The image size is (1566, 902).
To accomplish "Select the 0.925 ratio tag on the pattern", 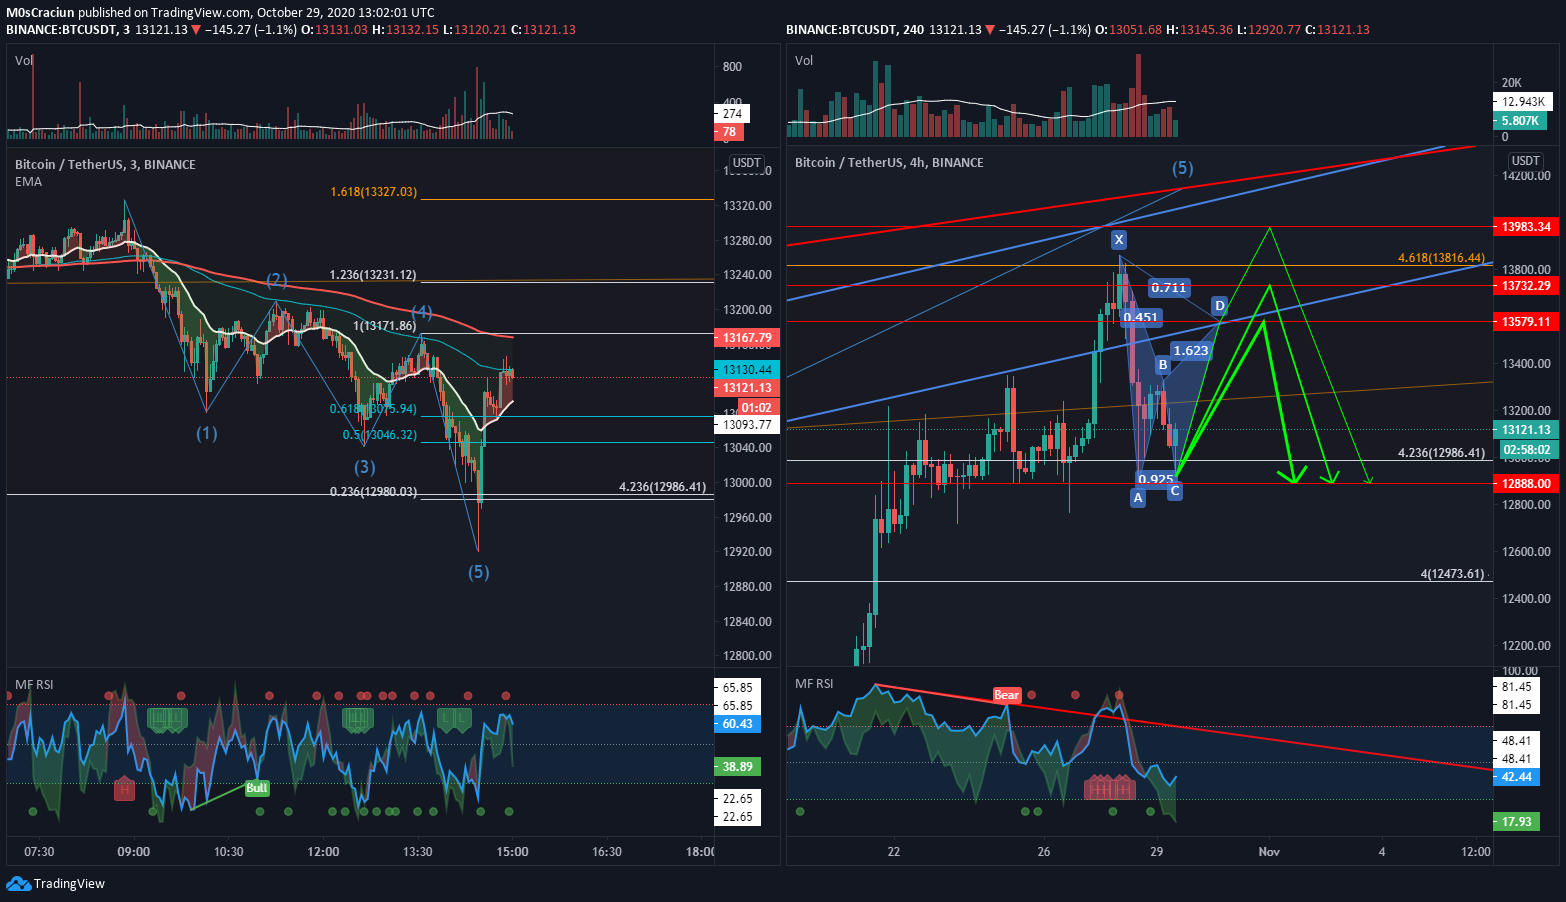I will (x=1156, y=479).
